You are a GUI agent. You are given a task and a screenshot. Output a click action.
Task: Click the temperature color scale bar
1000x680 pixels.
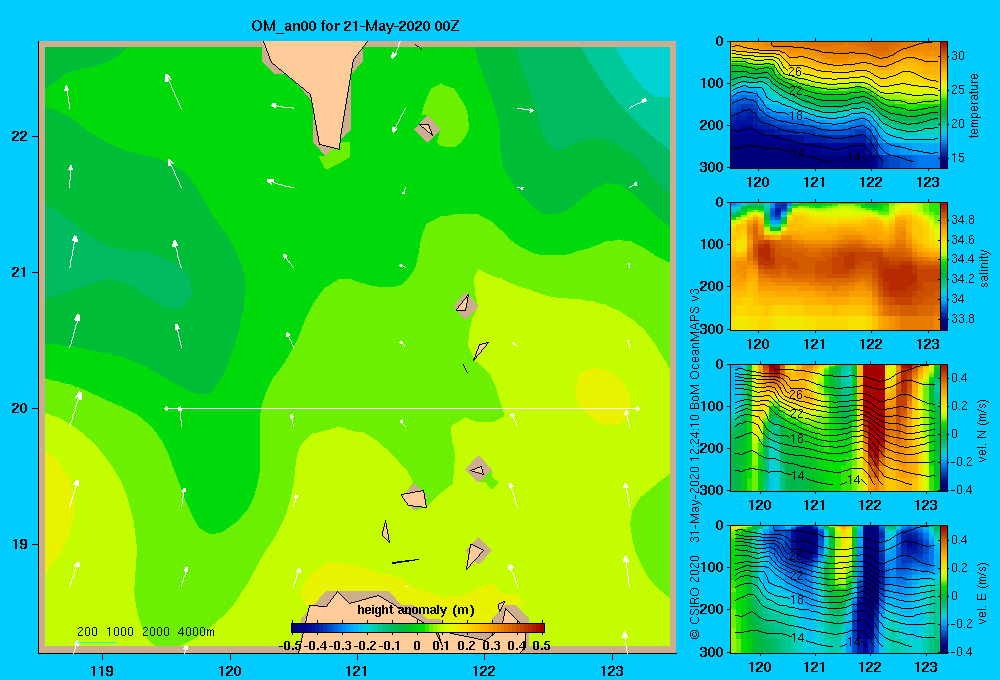point(944,105)
